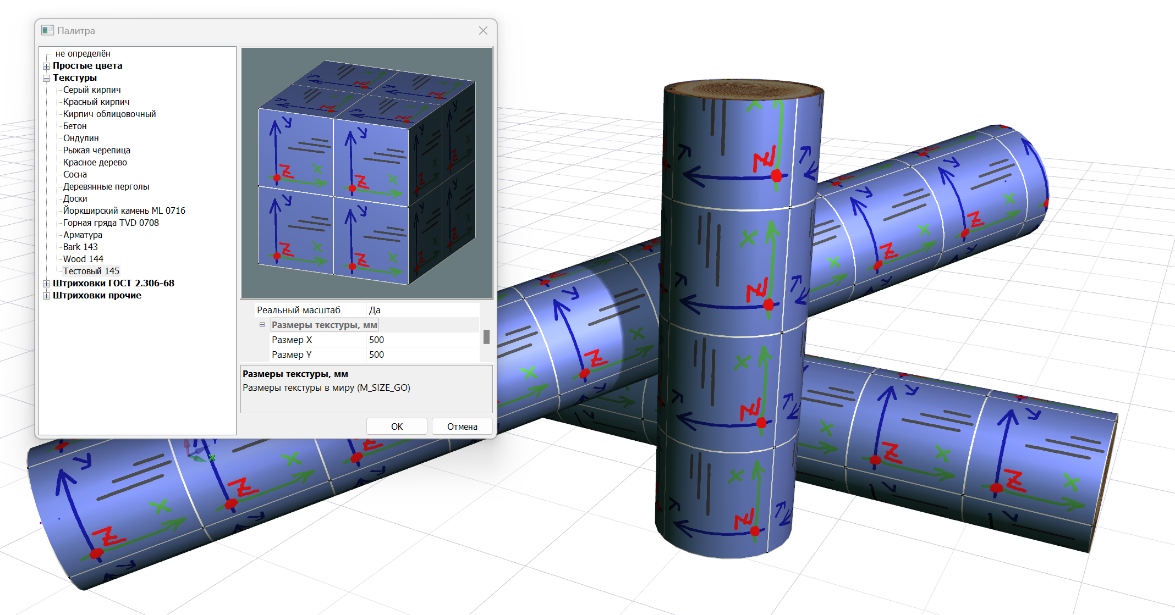1175x615 pixels.
Task: Select the Wood 144 texture
Action: [x=82, y=259]
